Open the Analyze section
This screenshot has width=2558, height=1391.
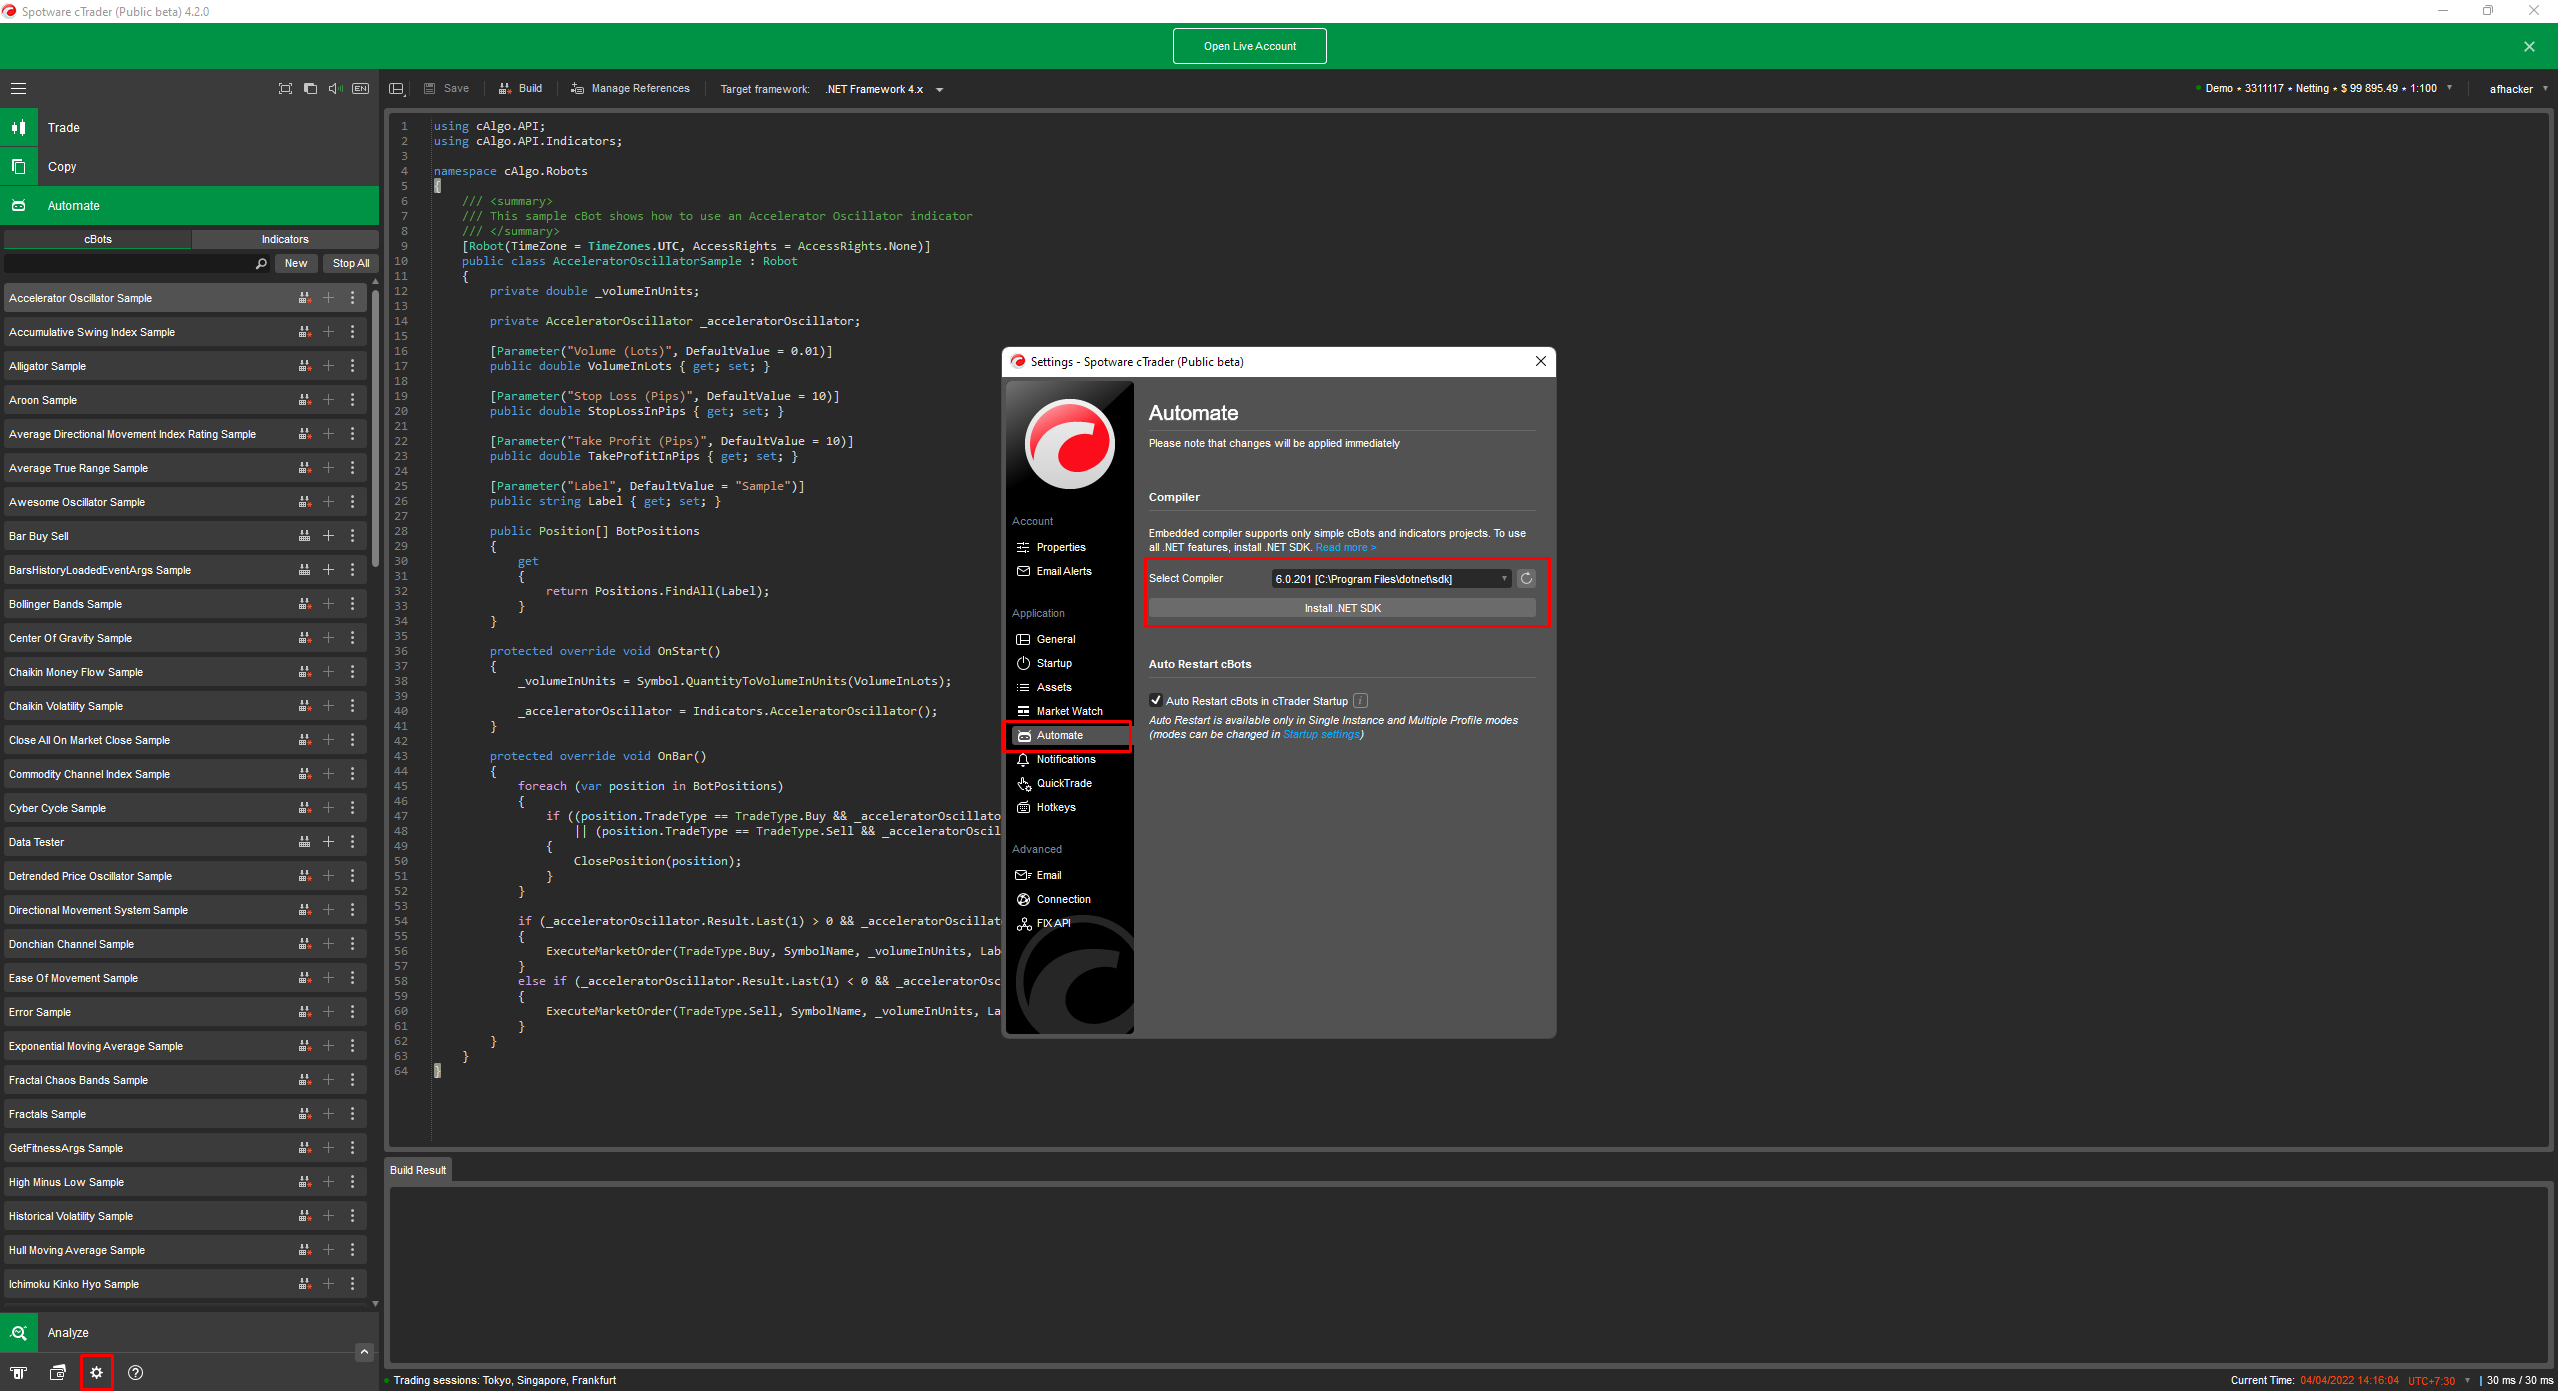coord(190,1333)
